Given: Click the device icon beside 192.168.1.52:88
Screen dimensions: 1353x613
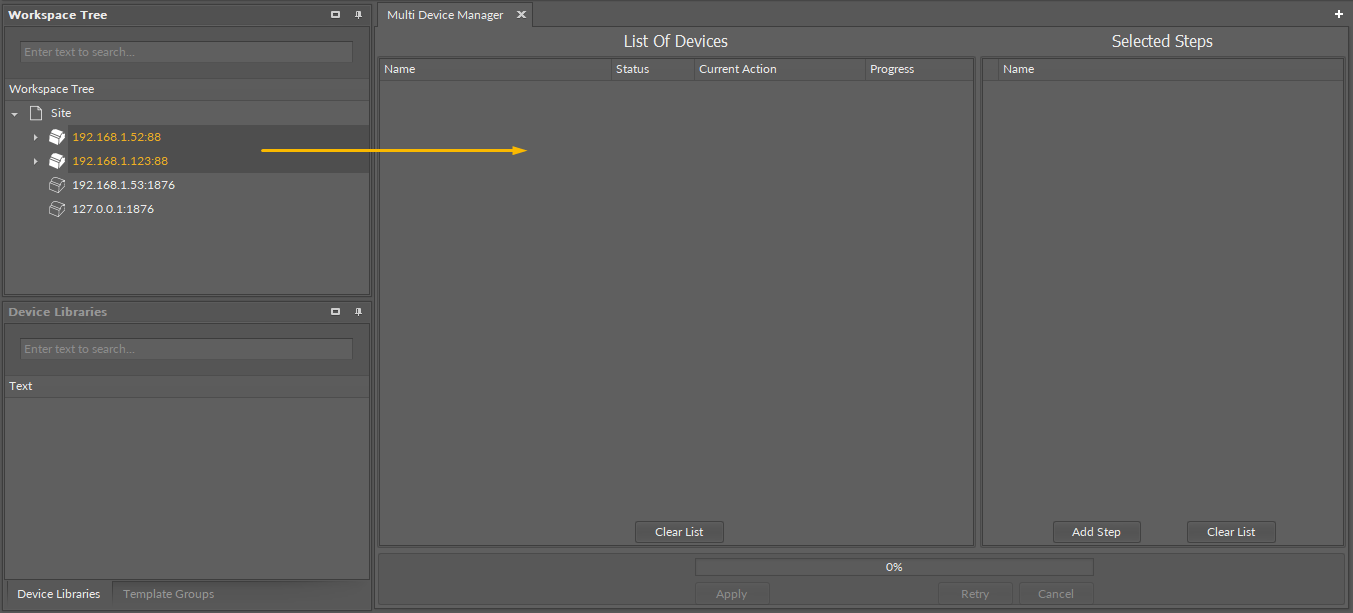Looking at the screenshot, I should coord(57,137).
